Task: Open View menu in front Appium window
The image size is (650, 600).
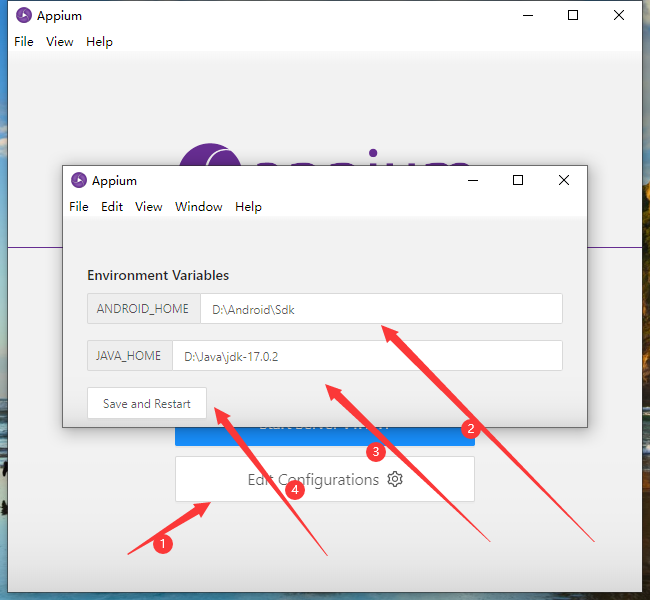Action: coord(148,206)
